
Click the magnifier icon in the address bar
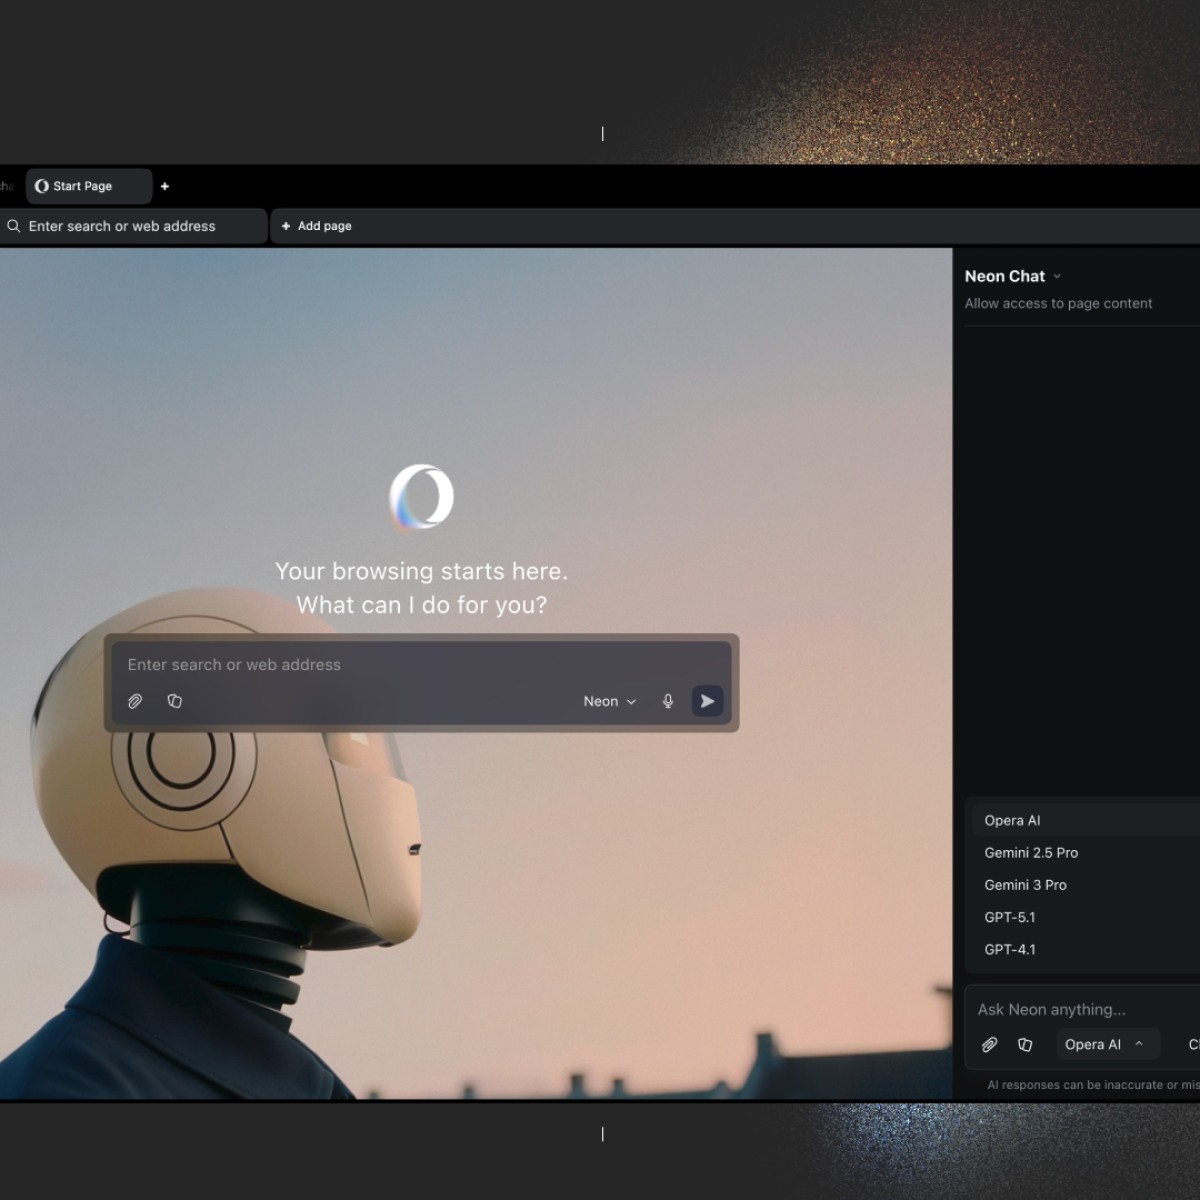point(13,226)
